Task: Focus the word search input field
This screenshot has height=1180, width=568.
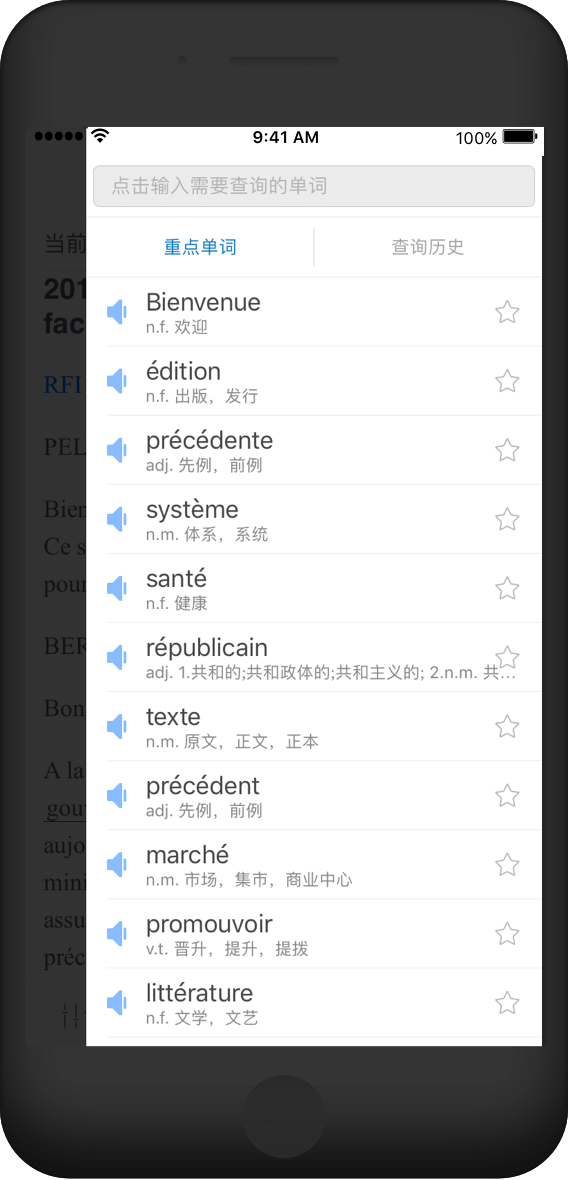Action: tap(314, 186)
